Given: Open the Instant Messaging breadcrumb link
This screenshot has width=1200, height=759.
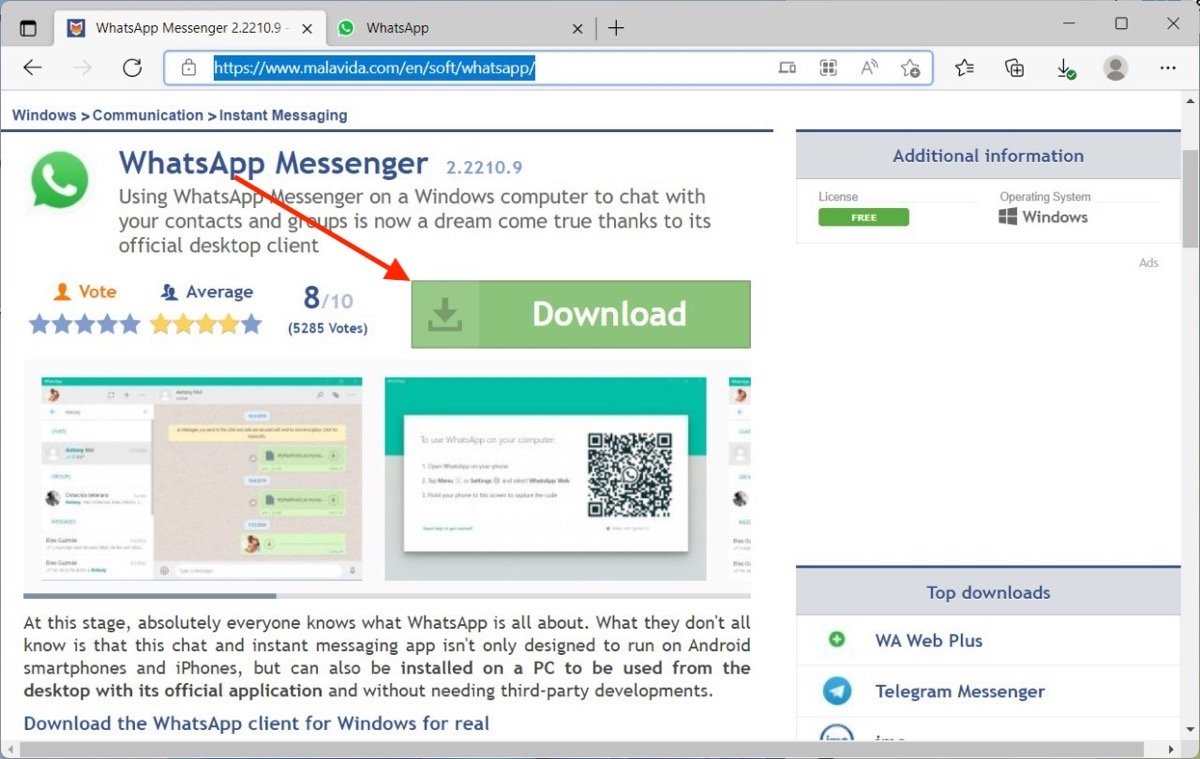Looking at the screenshot, I should (283, 115).
